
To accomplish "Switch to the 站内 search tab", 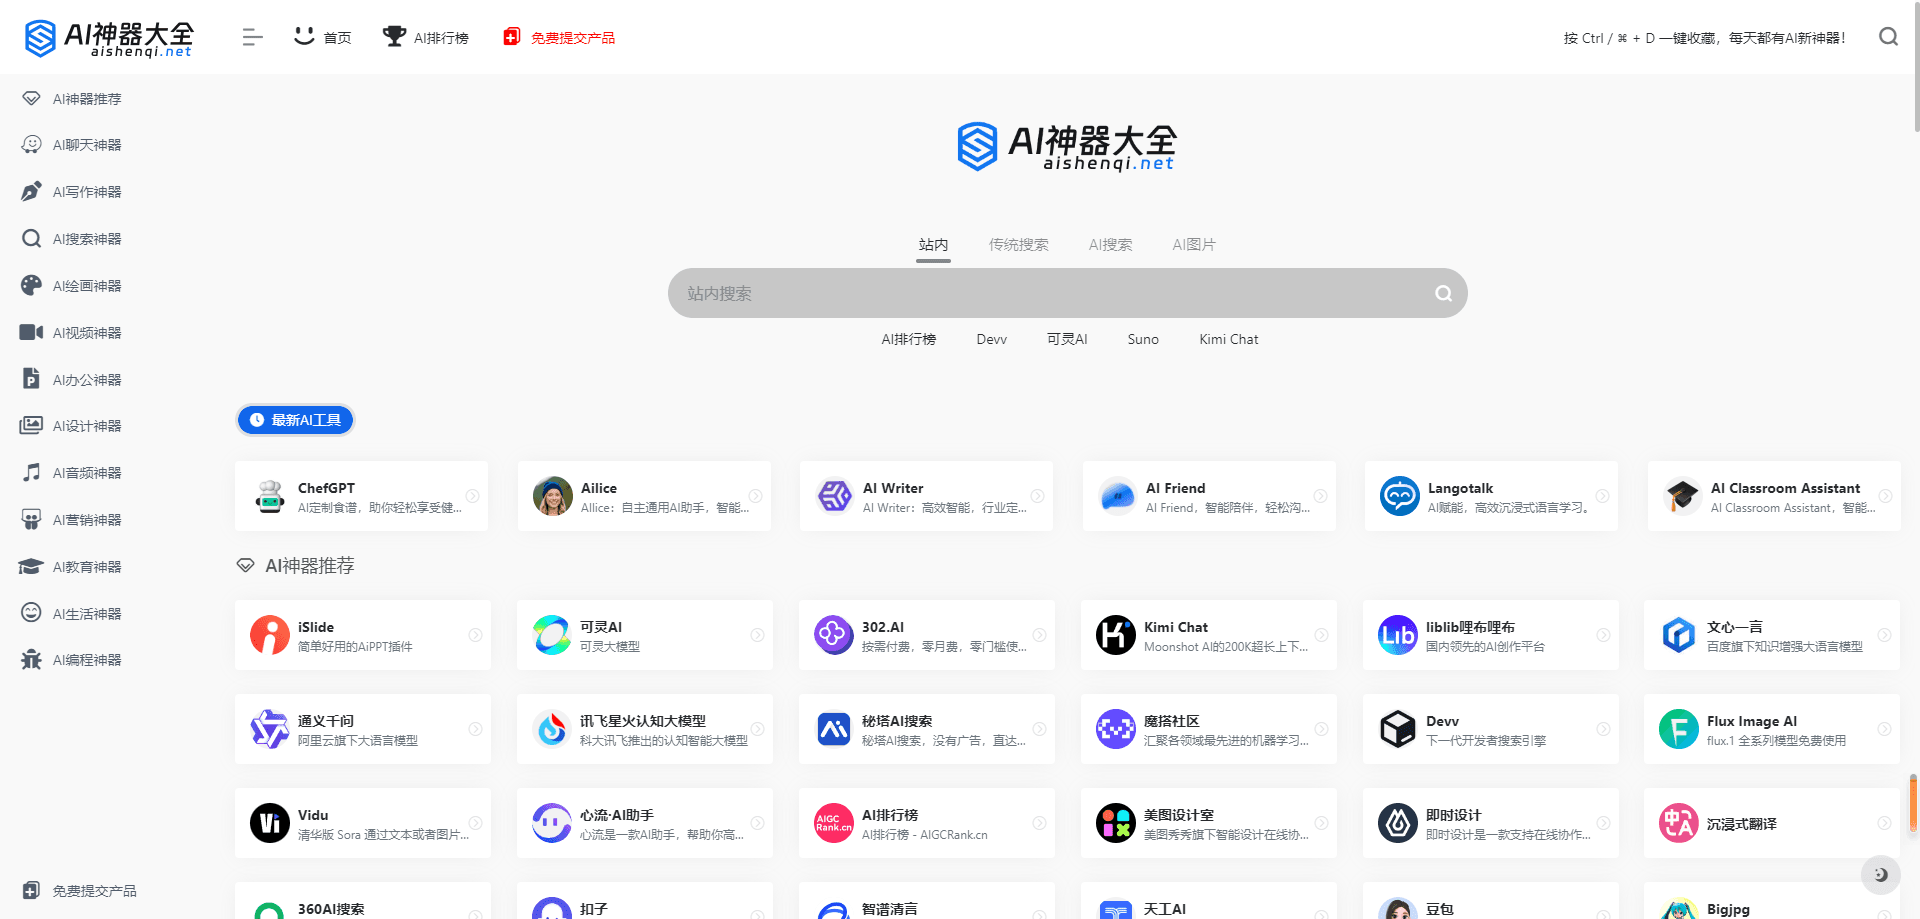I will pos(933,245).
